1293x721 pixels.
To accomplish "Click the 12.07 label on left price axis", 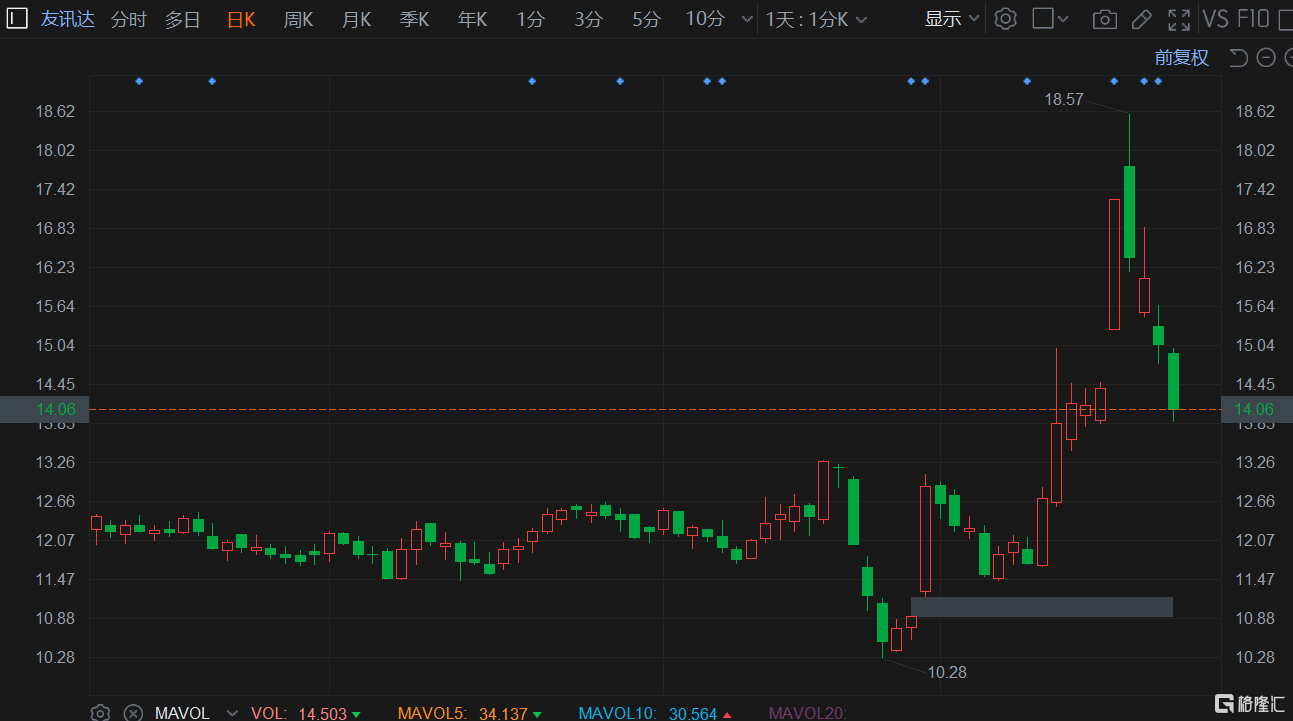I will (x=55, y=540).
